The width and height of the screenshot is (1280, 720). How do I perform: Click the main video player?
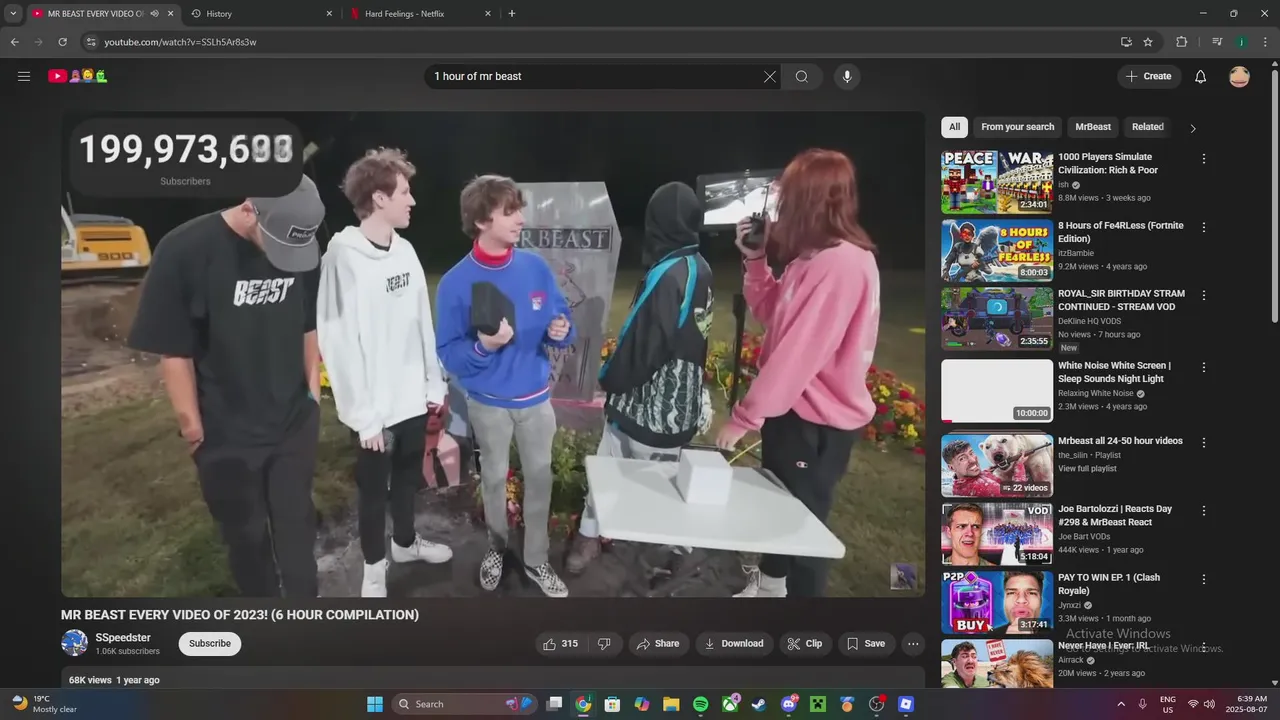tap(493, 354)
